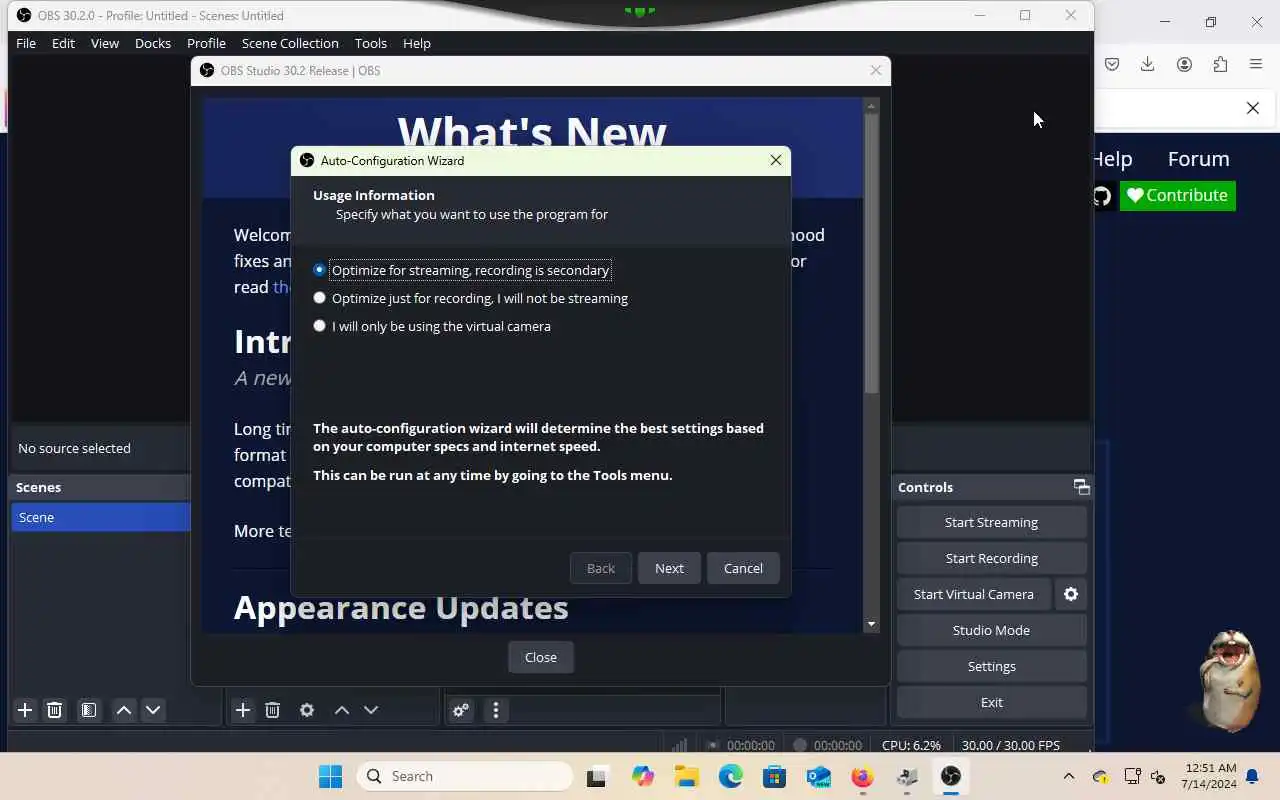
Task: Move scene down arrow in Scenes dock
Action: click(153, 710)
